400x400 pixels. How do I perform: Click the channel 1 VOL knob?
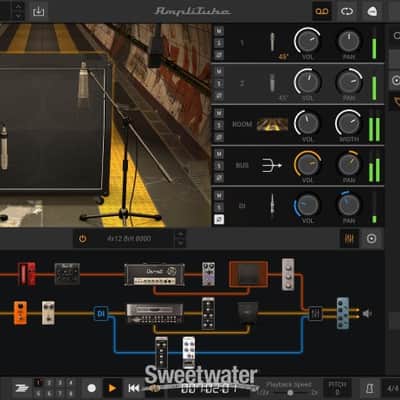click(307, 41)
